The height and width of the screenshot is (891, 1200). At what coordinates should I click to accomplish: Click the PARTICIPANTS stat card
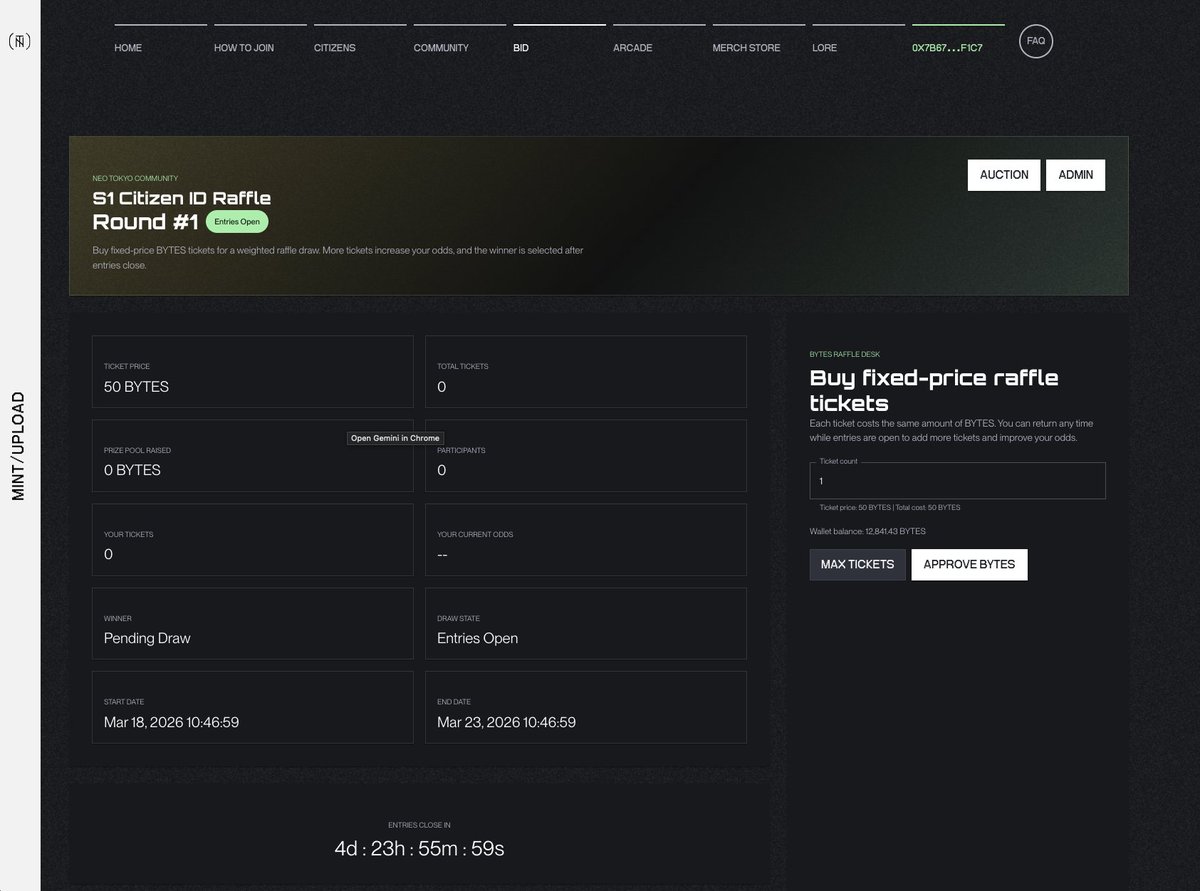click(586, 455)
